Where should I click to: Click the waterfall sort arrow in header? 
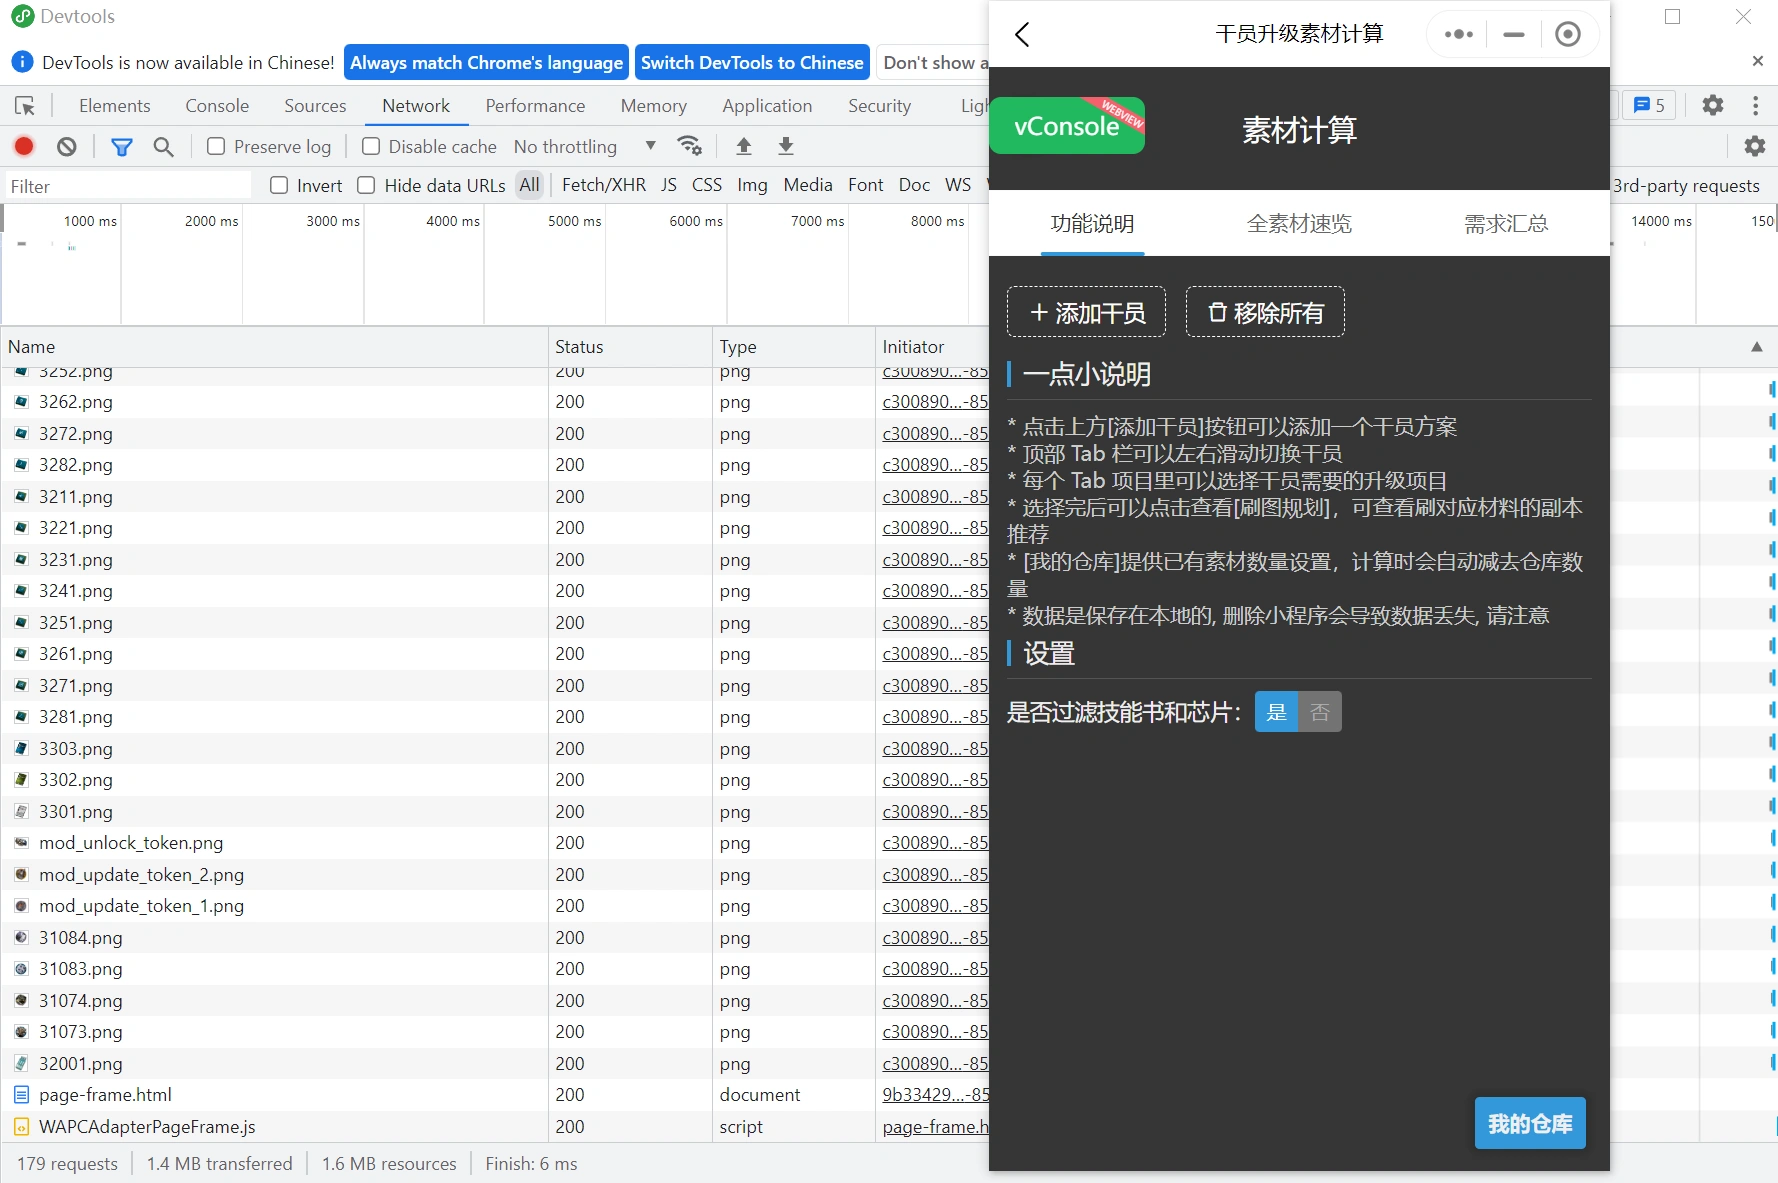click(1756, 347)
